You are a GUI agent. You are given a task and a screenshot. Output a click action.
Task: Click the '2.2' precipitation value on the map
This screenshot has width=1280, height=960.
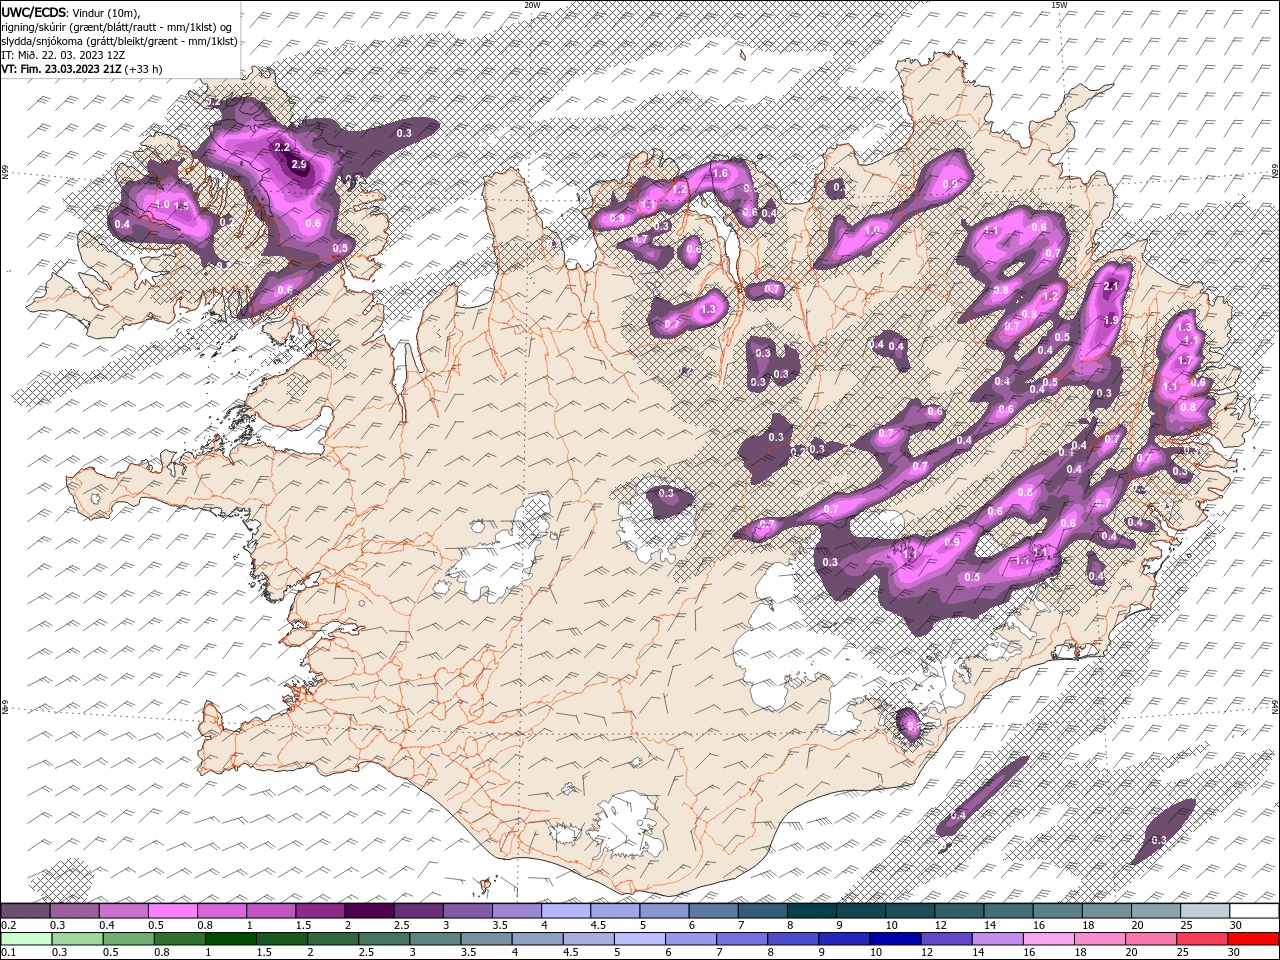tap(281, 147)
